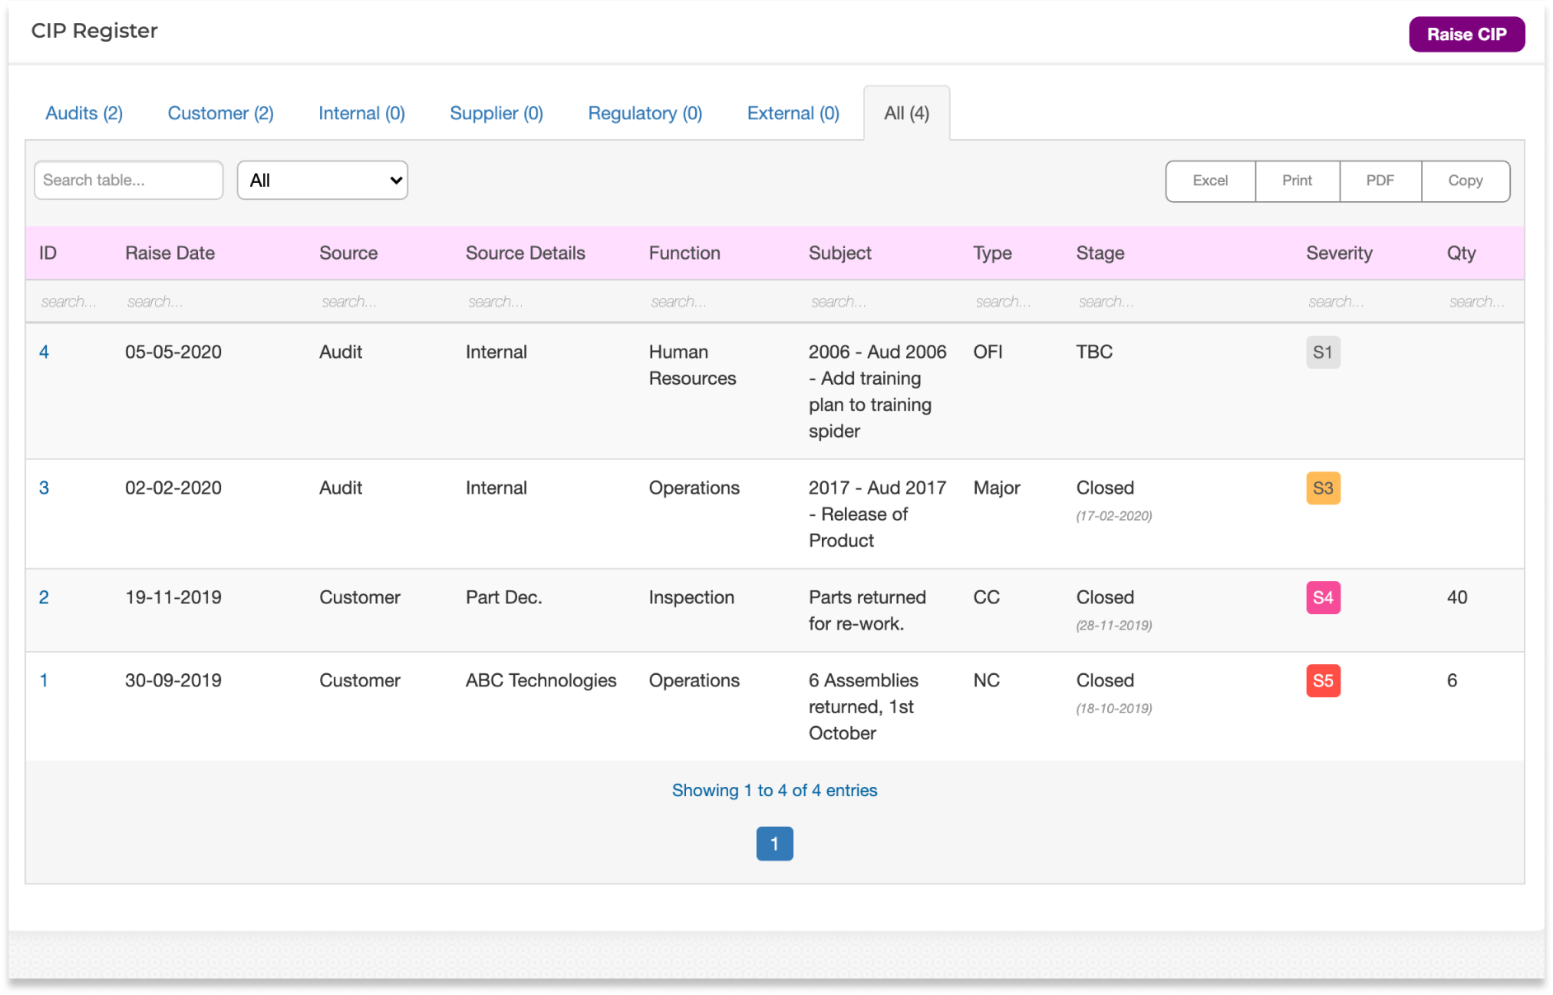Click the Inspection function cell

coord(691,597)
